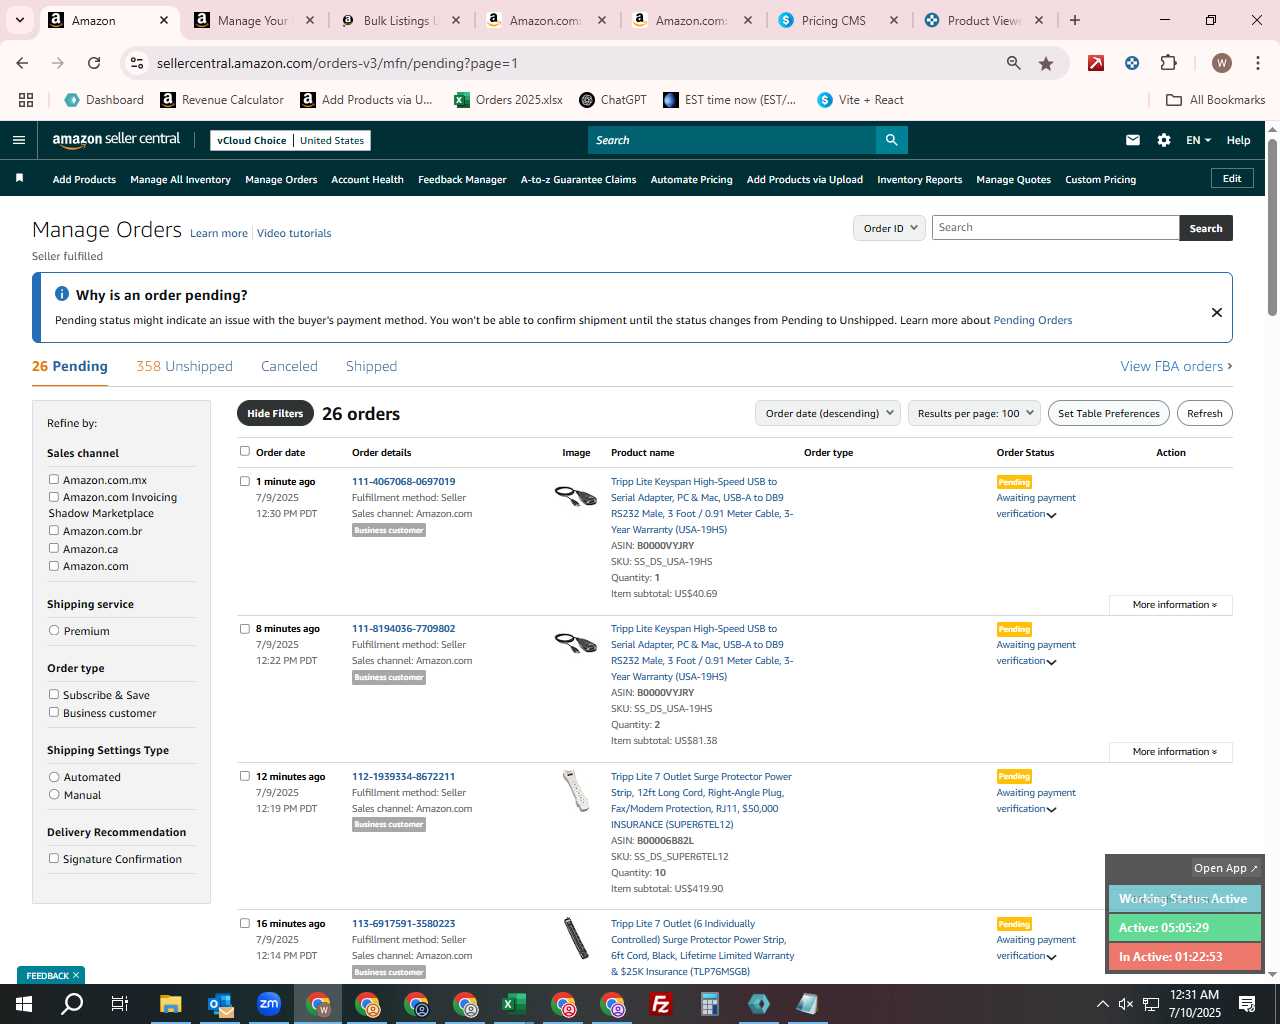Close the pending order info banner
This screenshot has height=1024, width=1280.
(1217, 312)
